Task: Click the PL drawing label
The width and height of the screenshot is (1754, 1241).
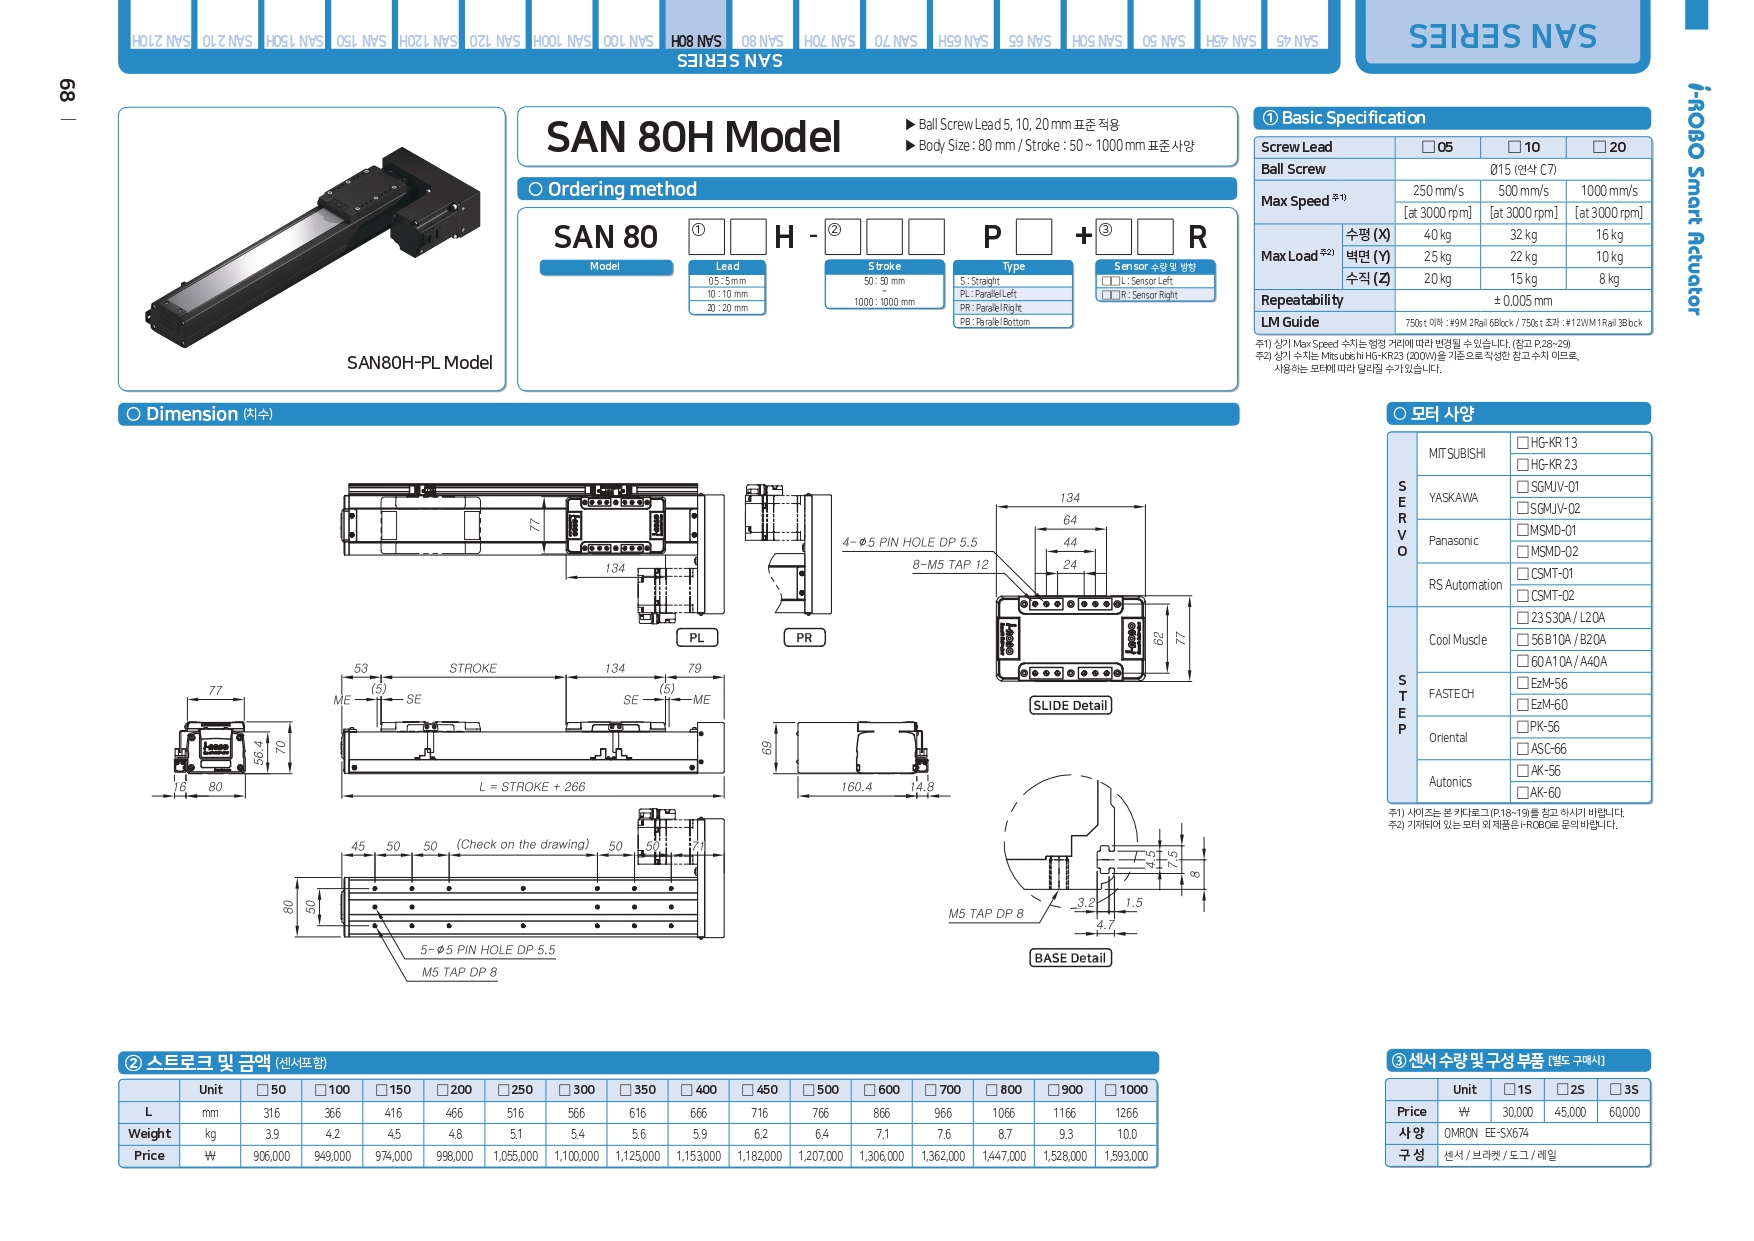Action: pos(697,638)
